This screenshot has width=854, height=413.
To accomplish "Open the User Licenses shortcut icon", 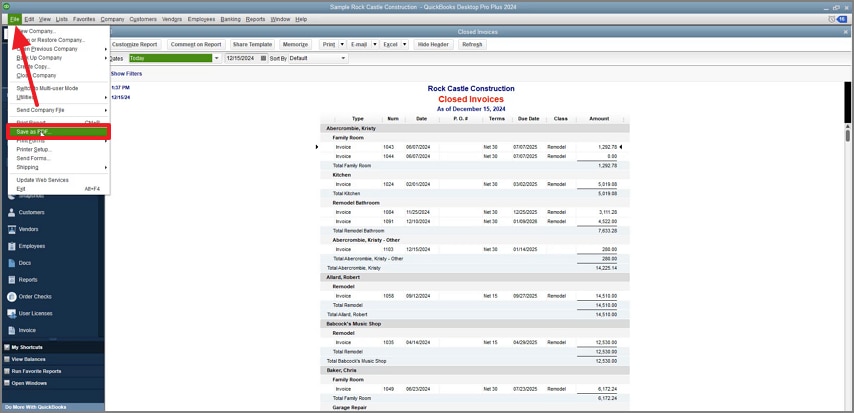I will [11, 314].
